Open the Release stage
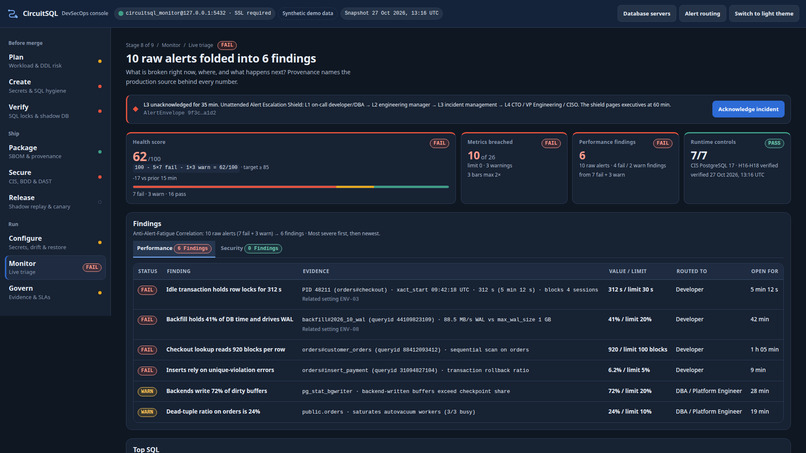 (x=55, y=202)
